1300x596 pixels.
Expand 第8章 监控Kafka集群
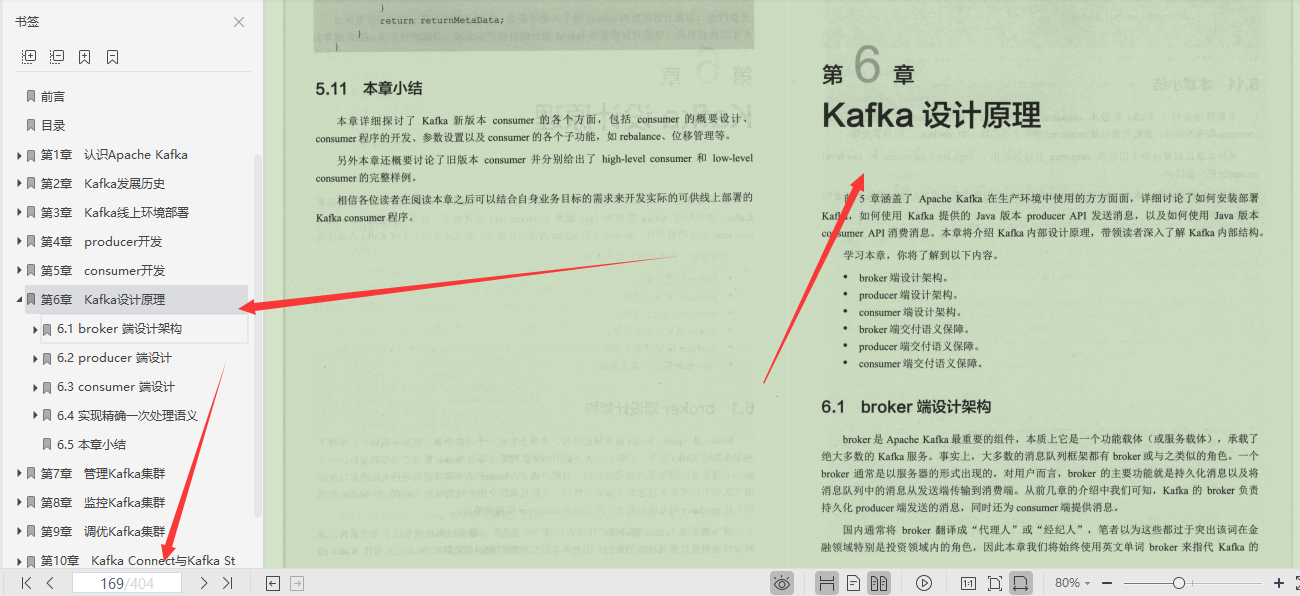point(19,503)
